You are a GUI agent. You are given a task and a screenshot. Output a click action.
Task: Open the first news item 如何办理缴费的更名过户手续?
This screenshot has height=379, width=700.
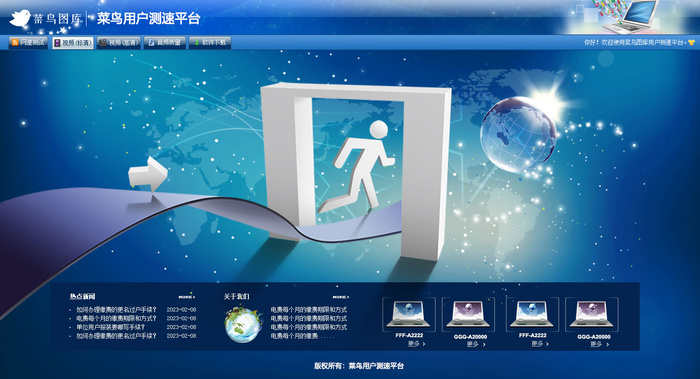[x=117, y=309]
